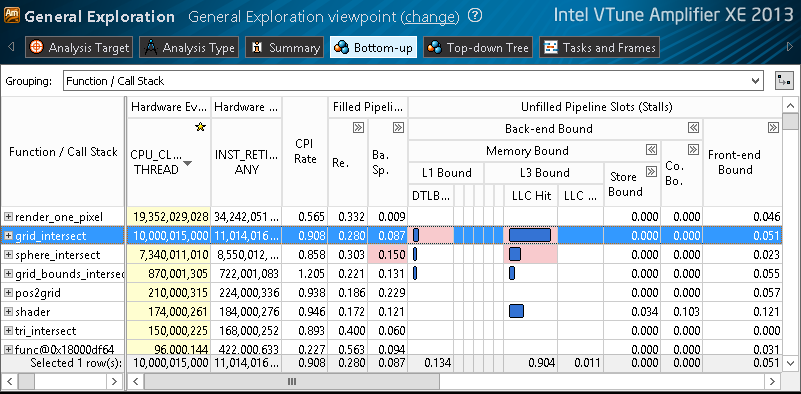
Task: Open the Grouping dropdown
Action: pyautogui.click(x=413, y=81)
